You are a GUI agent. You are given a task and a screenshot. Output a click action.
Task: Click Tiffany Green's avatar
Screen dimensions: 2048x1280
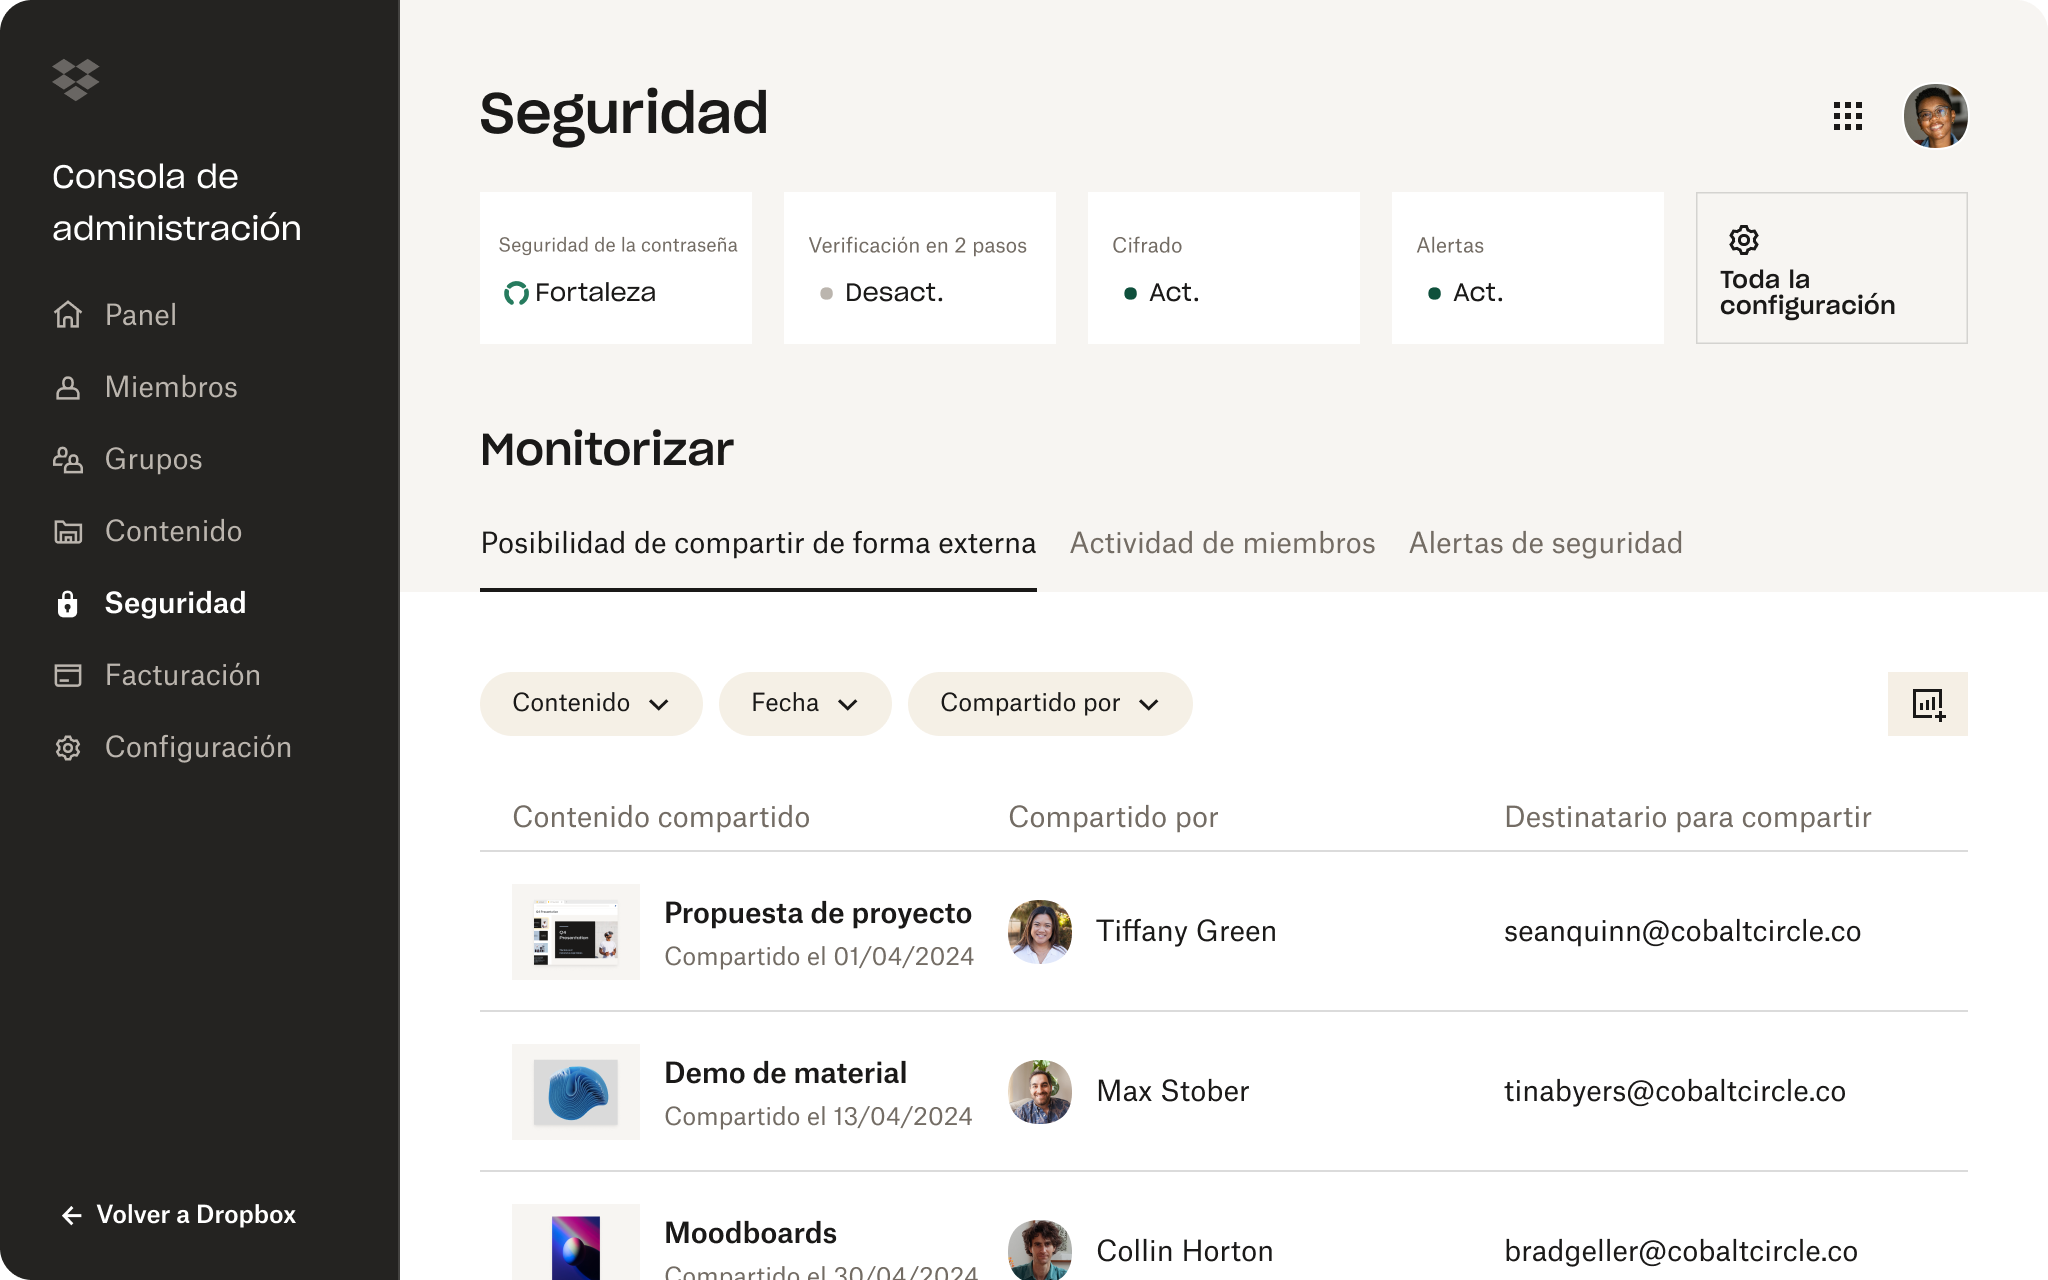tap(1040, 931)
